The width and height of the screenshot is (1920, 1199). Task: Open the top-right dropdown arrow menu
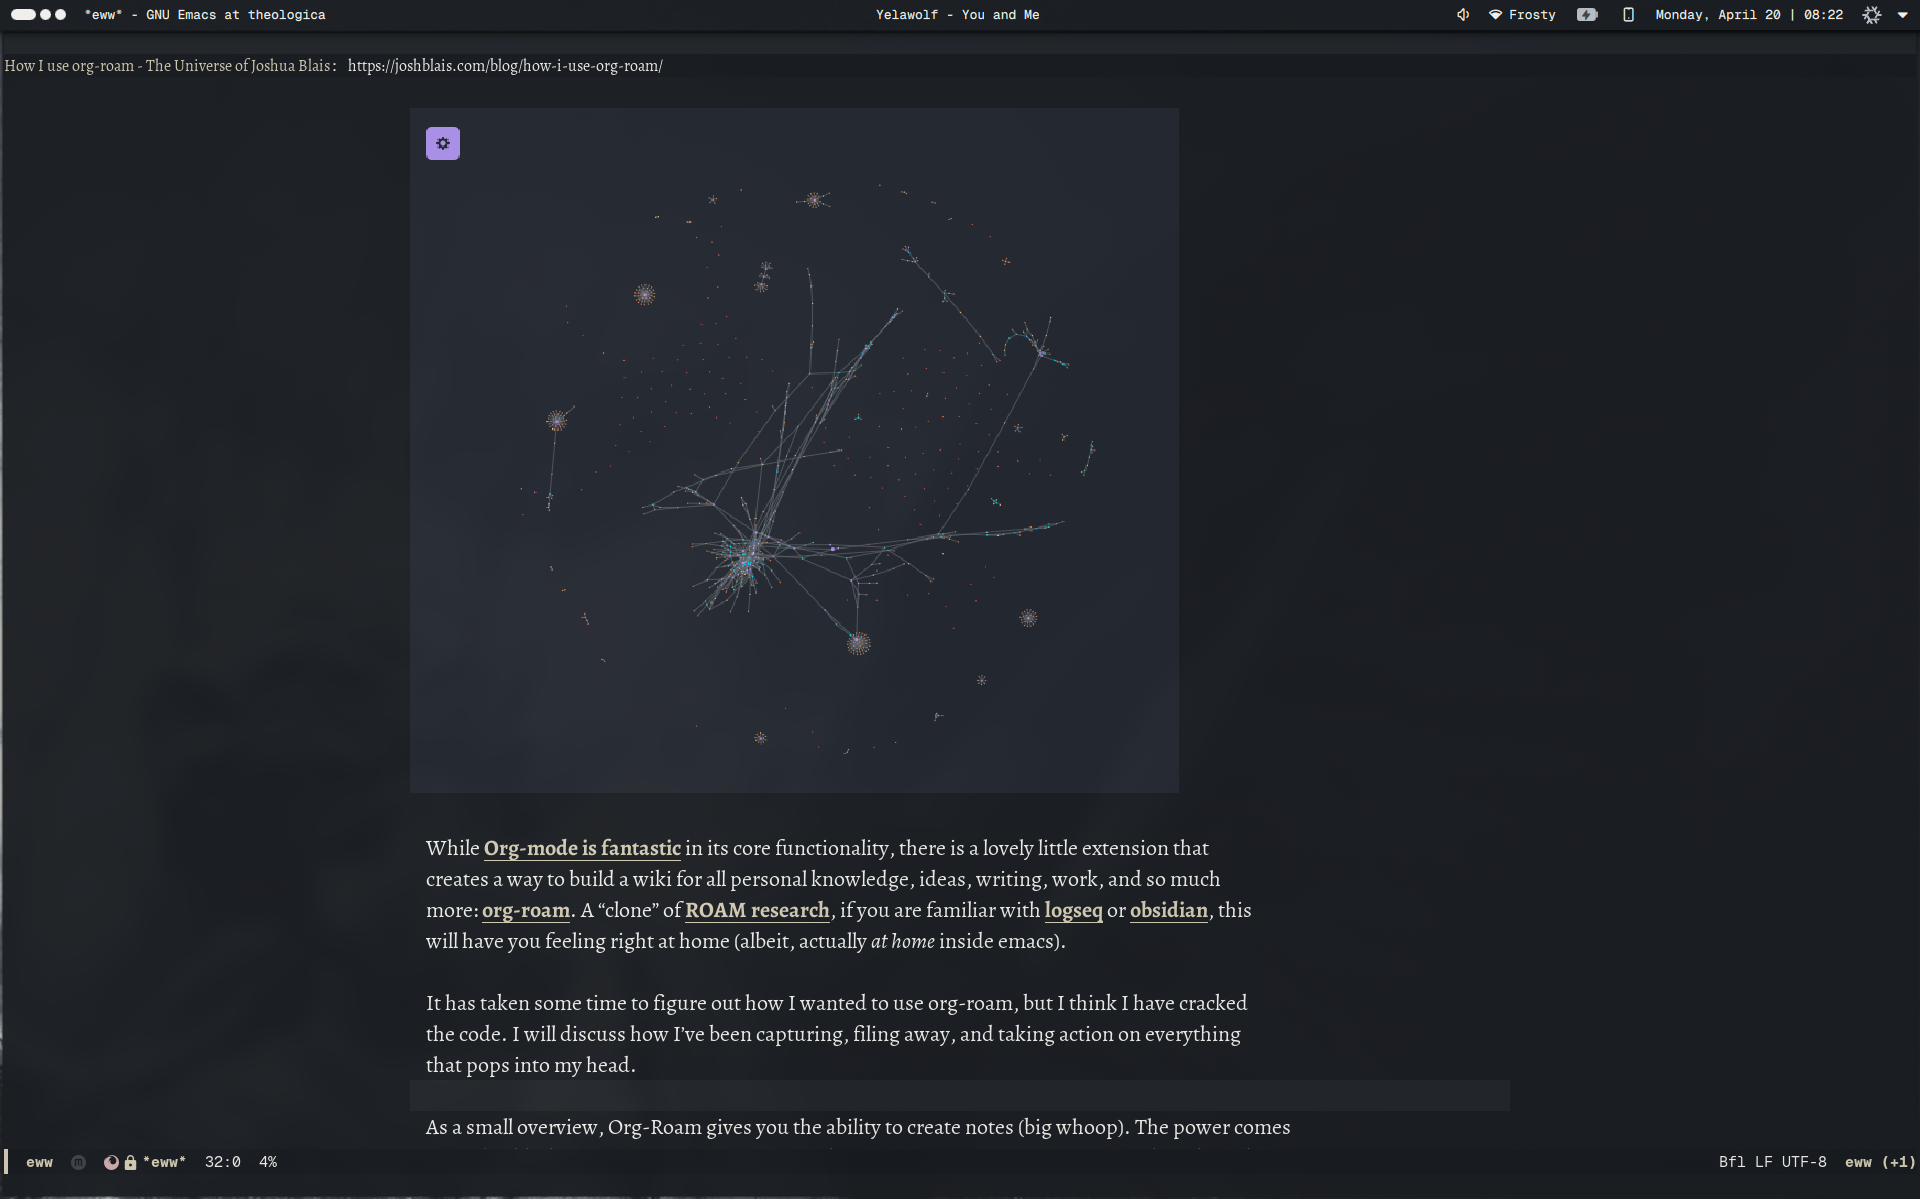[1902, 15]
